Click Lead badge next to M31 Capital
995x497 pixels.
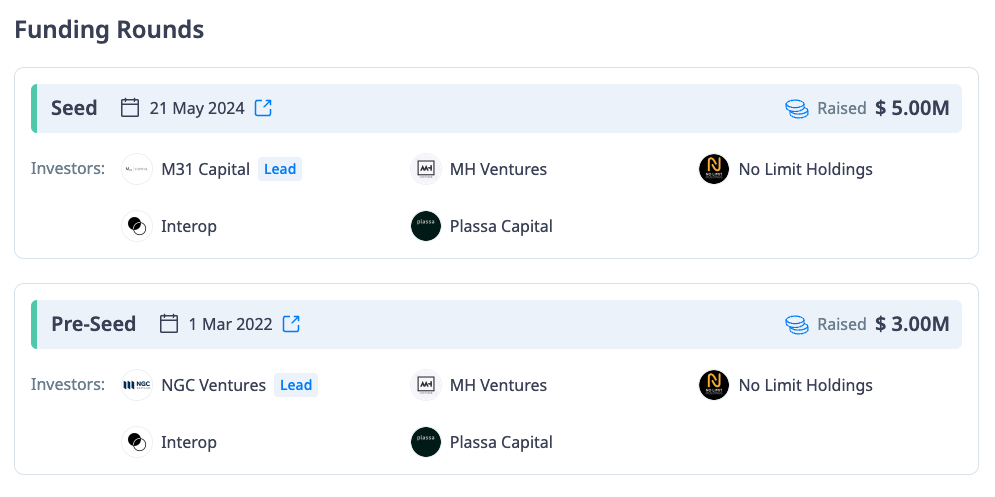[x=280, y=169]
